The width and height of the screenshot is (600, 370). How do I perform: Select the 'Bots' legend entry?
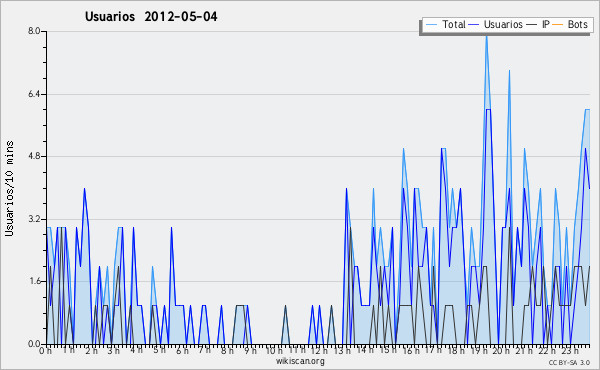[x=577, y=24]
